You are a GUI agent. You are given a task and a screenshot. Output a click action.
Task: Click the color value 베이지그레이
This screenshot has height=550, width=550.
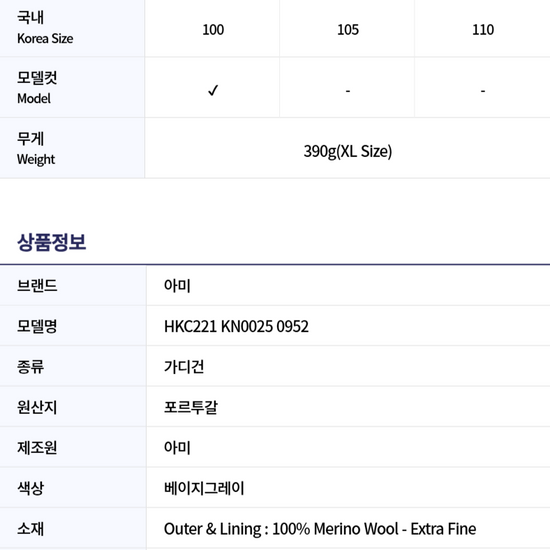point(204,488)
